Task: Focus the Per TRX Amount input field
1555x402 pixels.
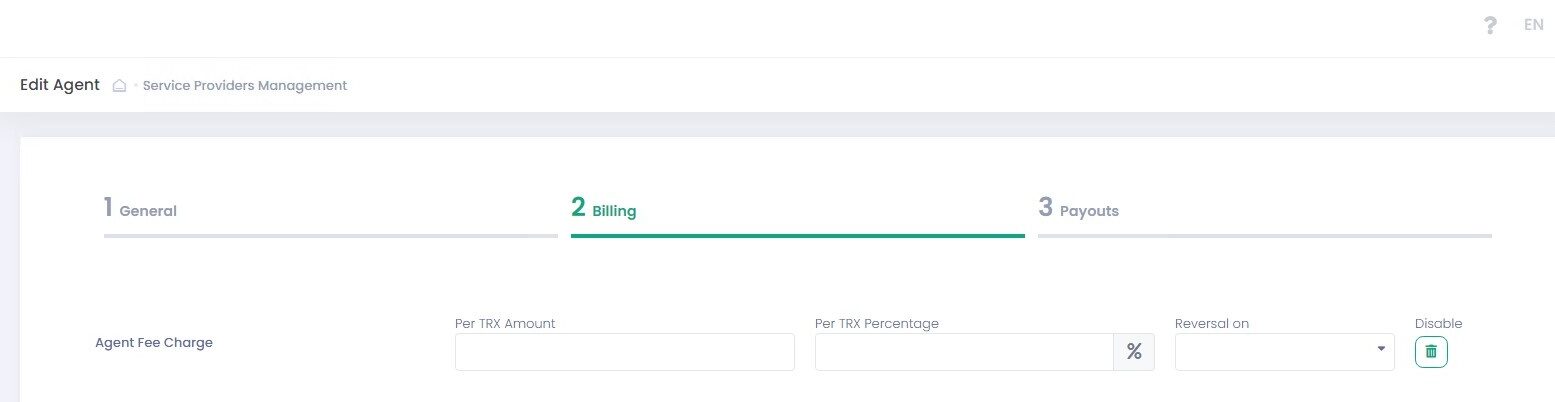Action: point(624,352)
